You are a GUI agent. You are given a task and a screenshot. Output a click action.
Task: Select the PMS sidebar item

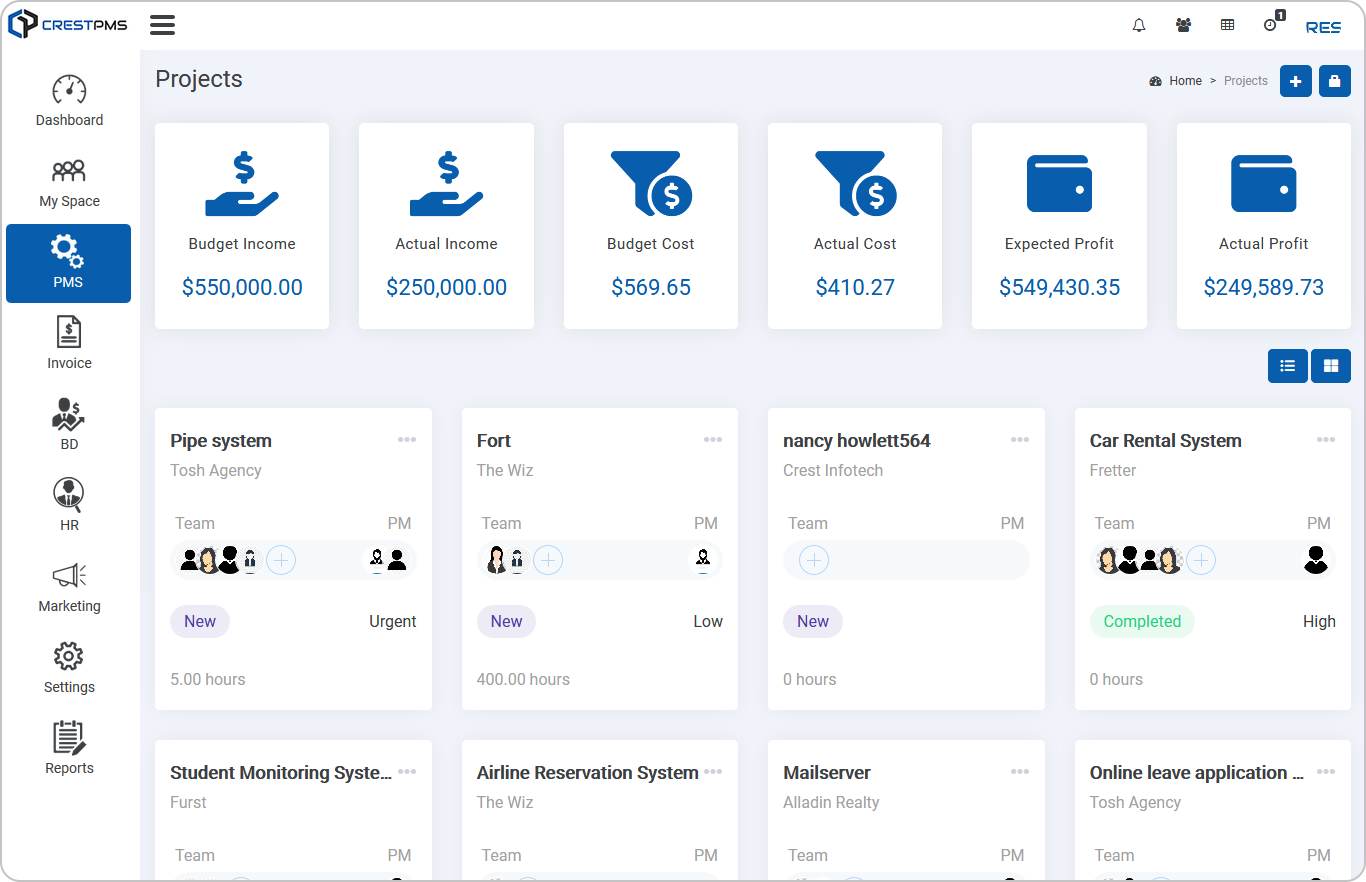[68, 263]
